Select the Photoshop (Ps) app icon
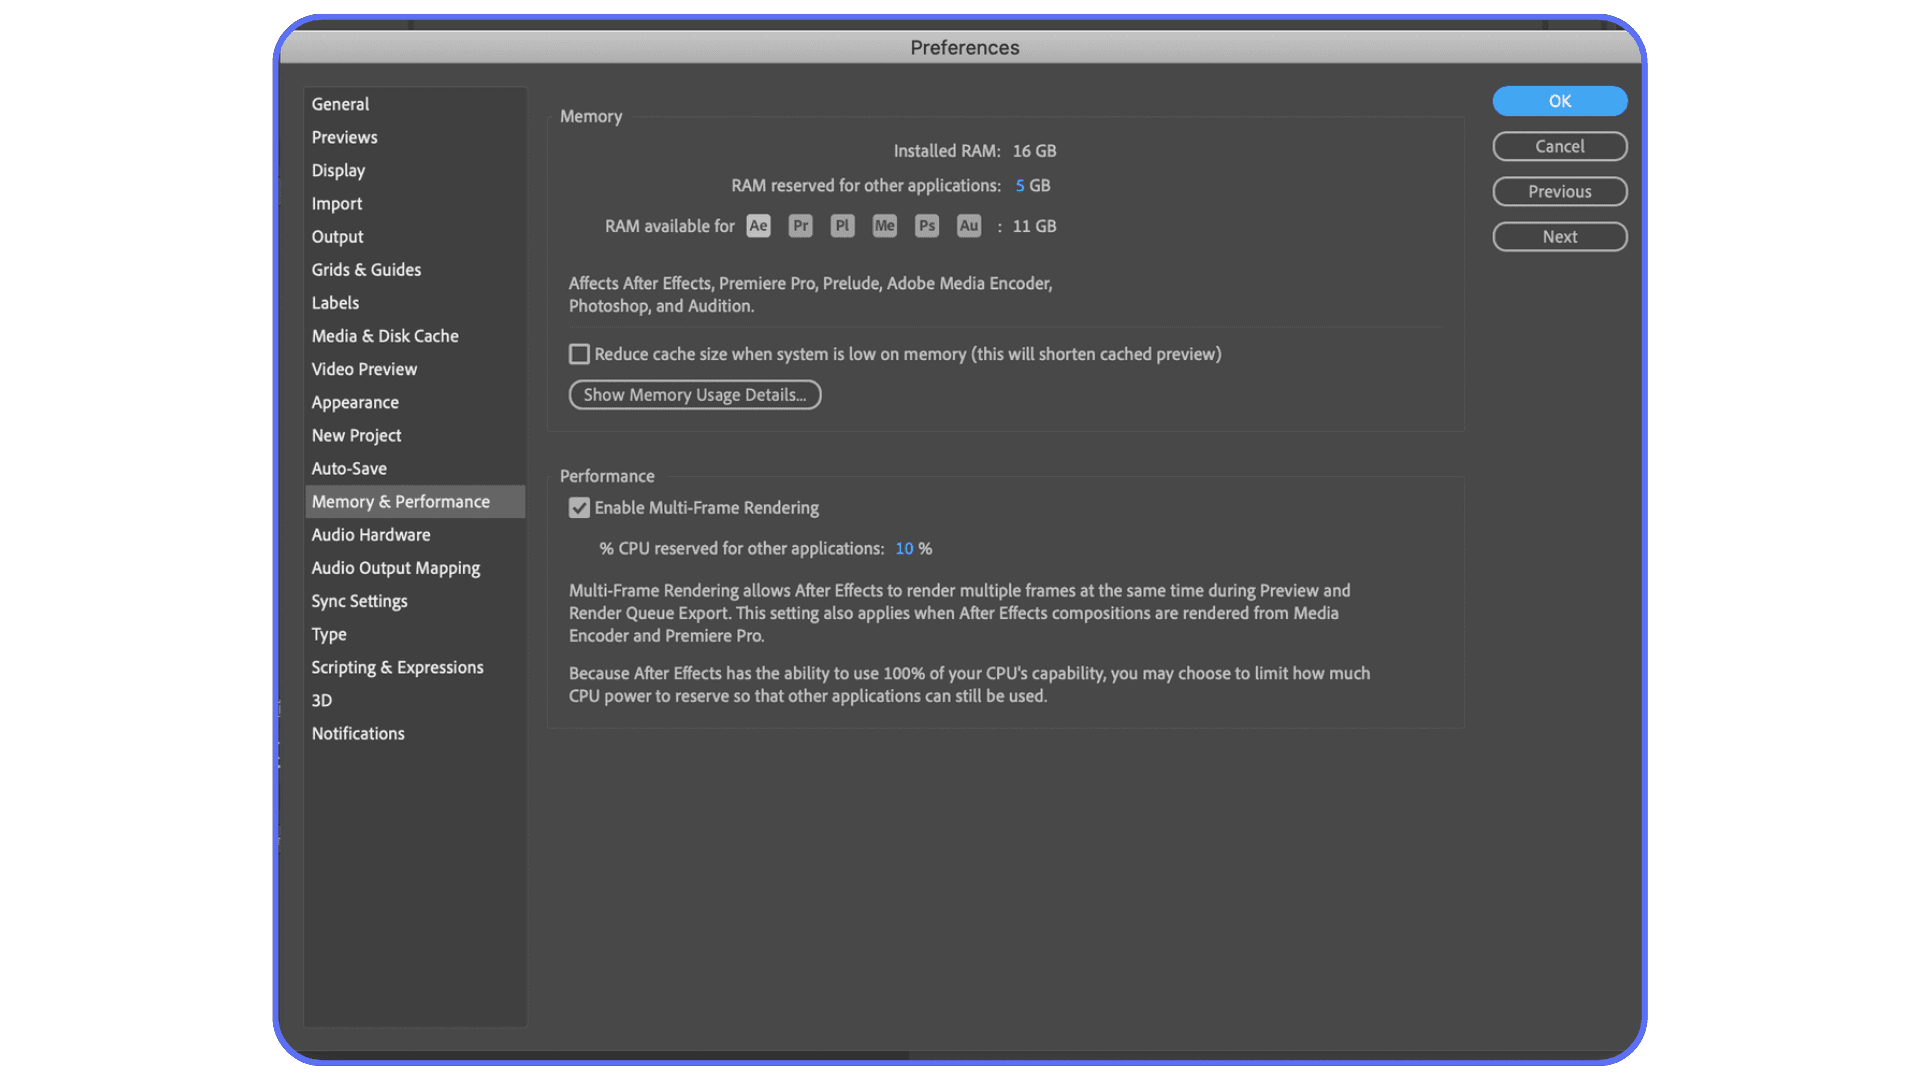The image size is (1920, 1080). coord(926,226)
